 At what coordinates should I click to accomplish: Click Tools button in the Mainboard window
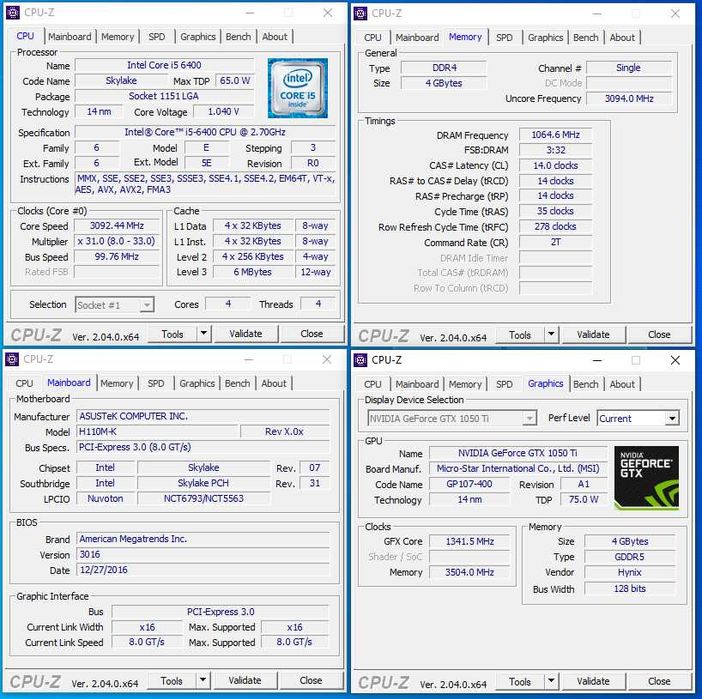[x=171, y=681]
